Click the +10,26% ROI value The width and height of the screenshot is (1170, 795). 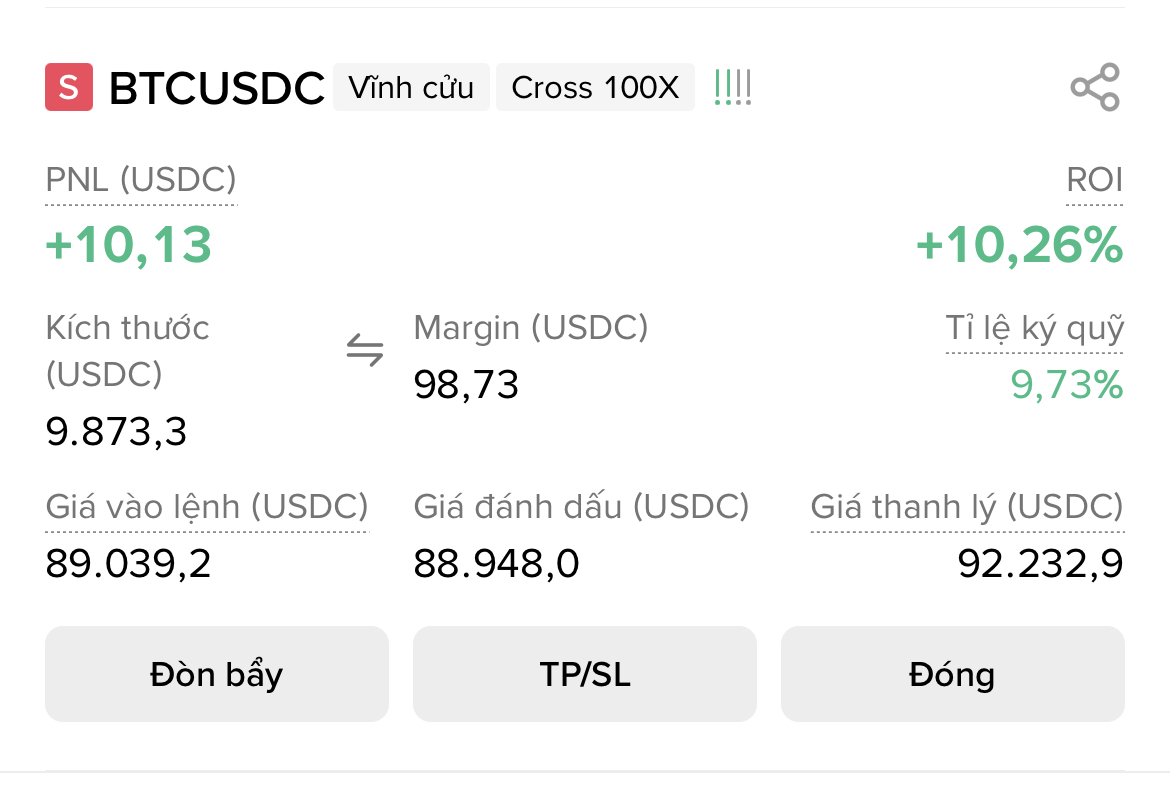(1019, 246)
